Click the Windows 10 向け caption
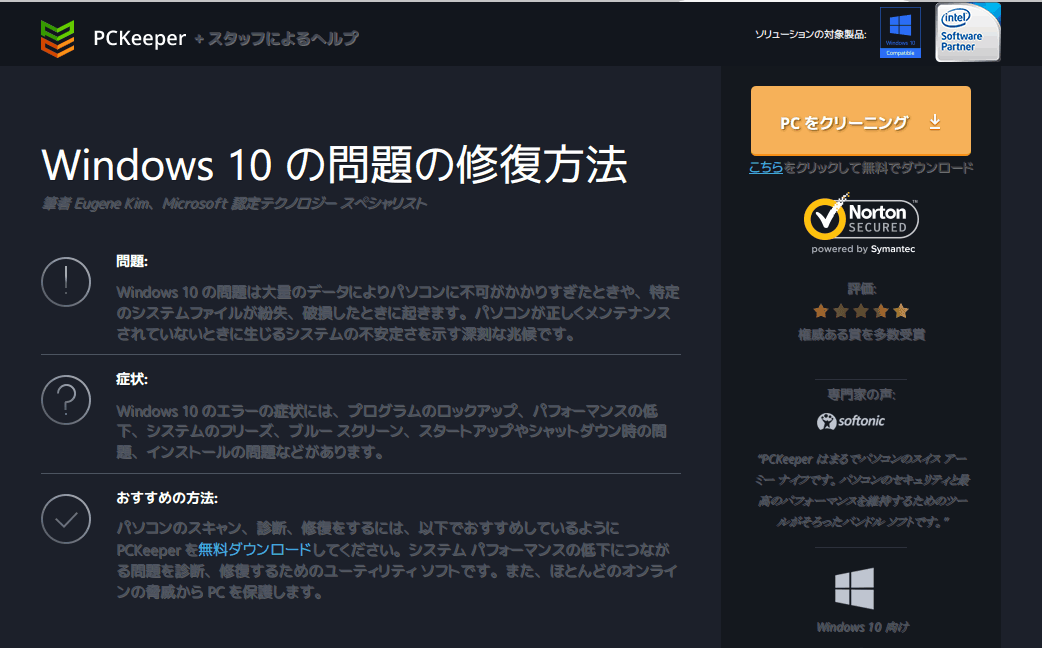The width and height of the screenshot is (1042, 648). pos(861,627)
